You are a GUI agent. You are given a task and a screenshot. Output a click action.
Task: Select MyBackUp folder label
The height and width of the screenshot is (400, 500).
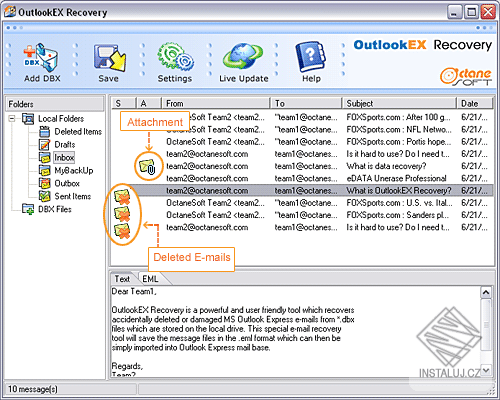tap(74, 170)
